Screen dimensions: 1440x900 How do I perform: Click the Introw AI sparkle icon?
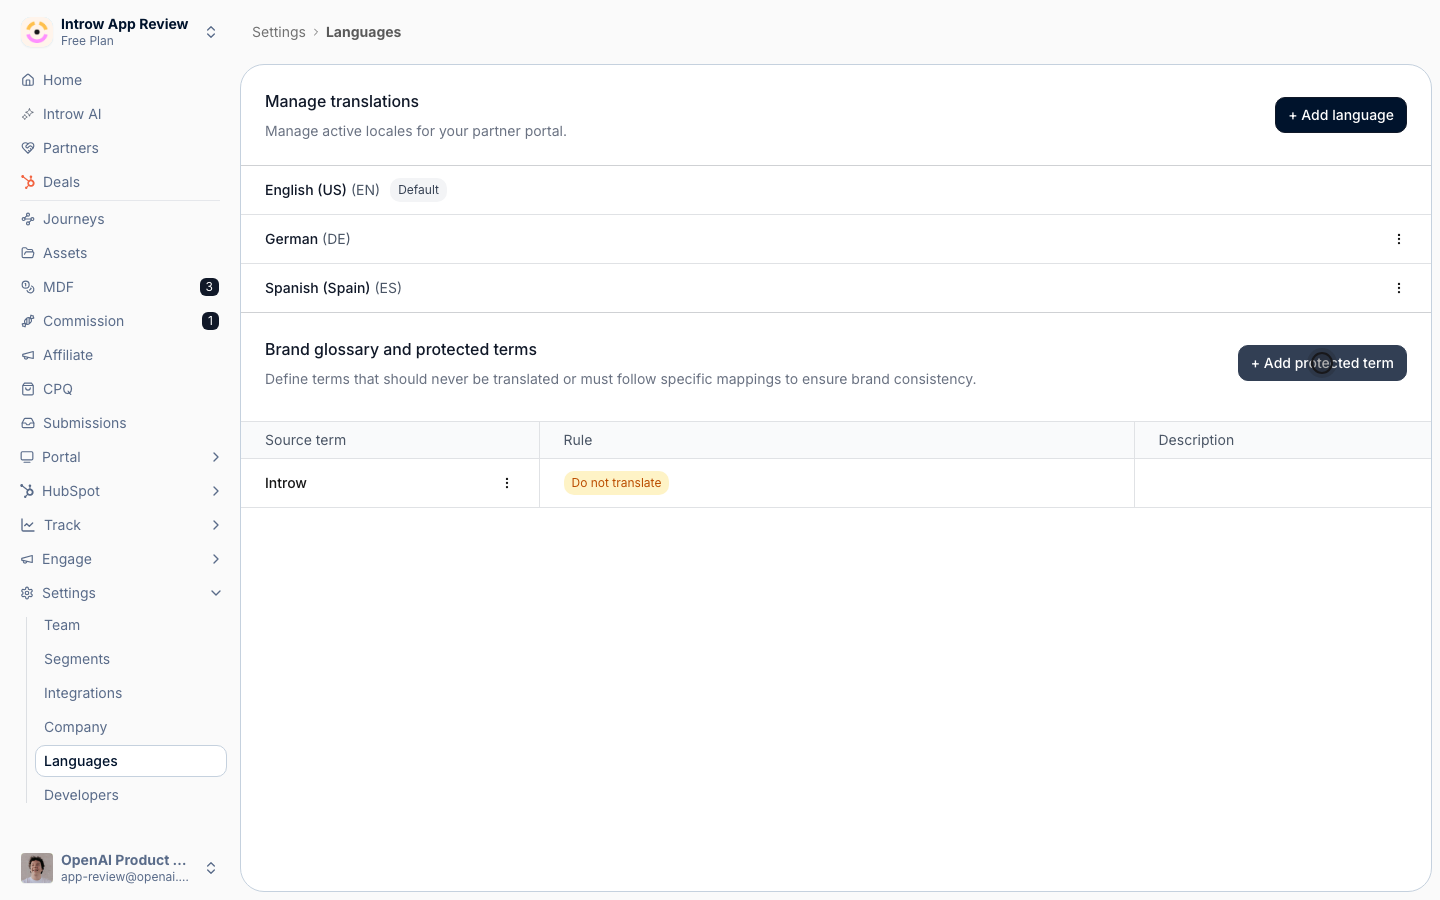pos(28,114)
